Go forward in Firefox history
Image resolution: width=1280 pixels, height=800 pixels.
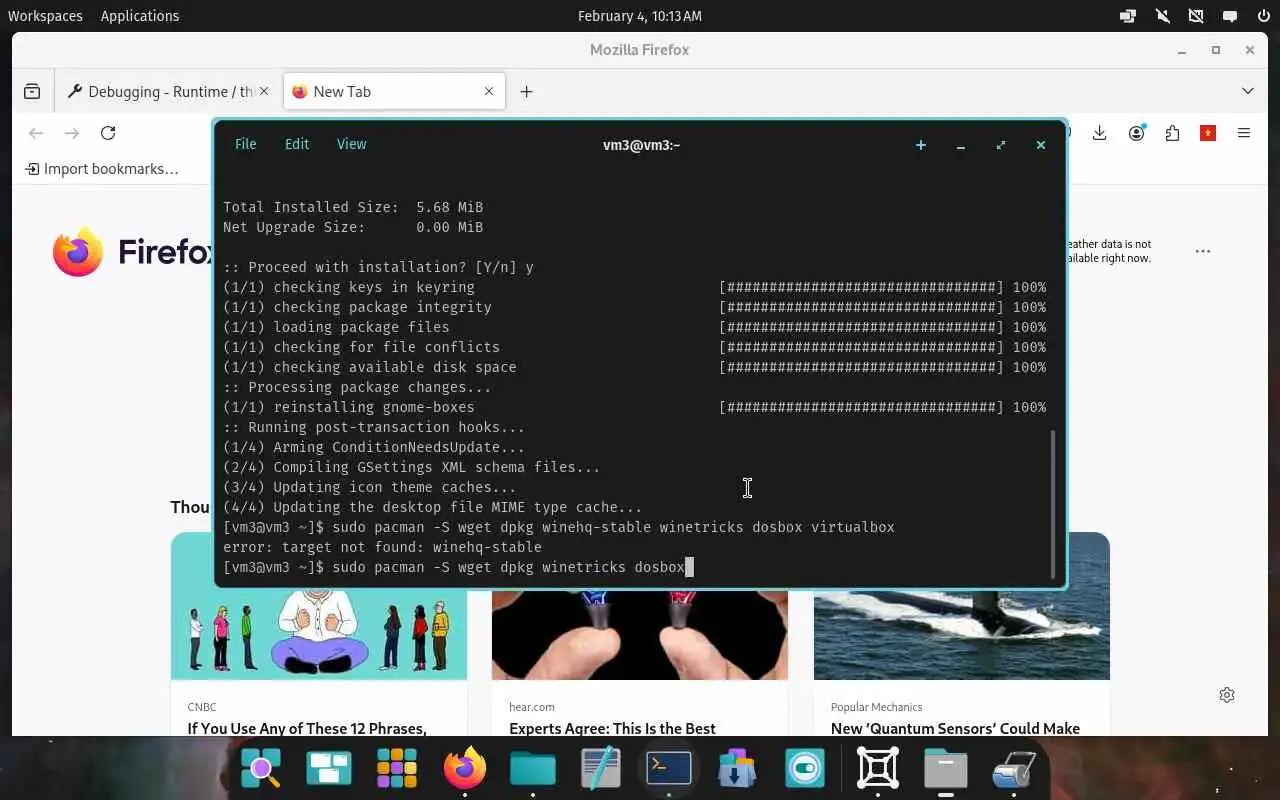pos(72,133)
